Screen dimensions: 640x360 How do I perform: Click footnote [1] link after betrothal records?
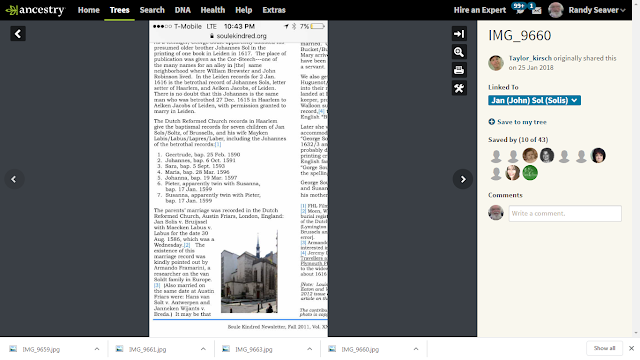point(218,144)
